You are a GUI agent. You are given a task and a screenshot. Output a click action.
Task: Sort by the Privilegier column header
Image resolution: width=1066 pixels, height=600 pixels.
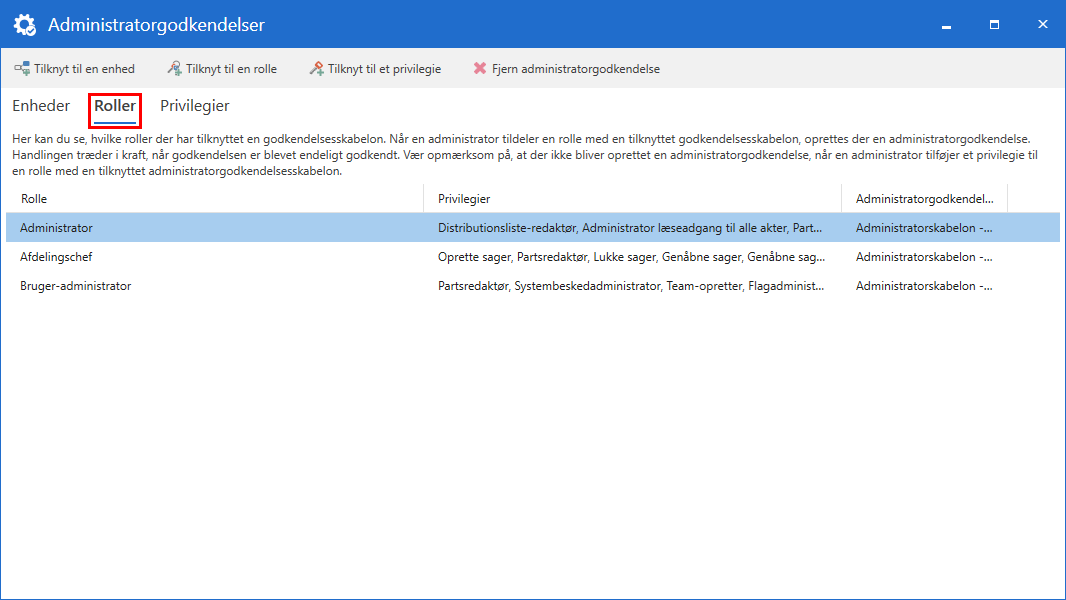click(x=632, y=198)
